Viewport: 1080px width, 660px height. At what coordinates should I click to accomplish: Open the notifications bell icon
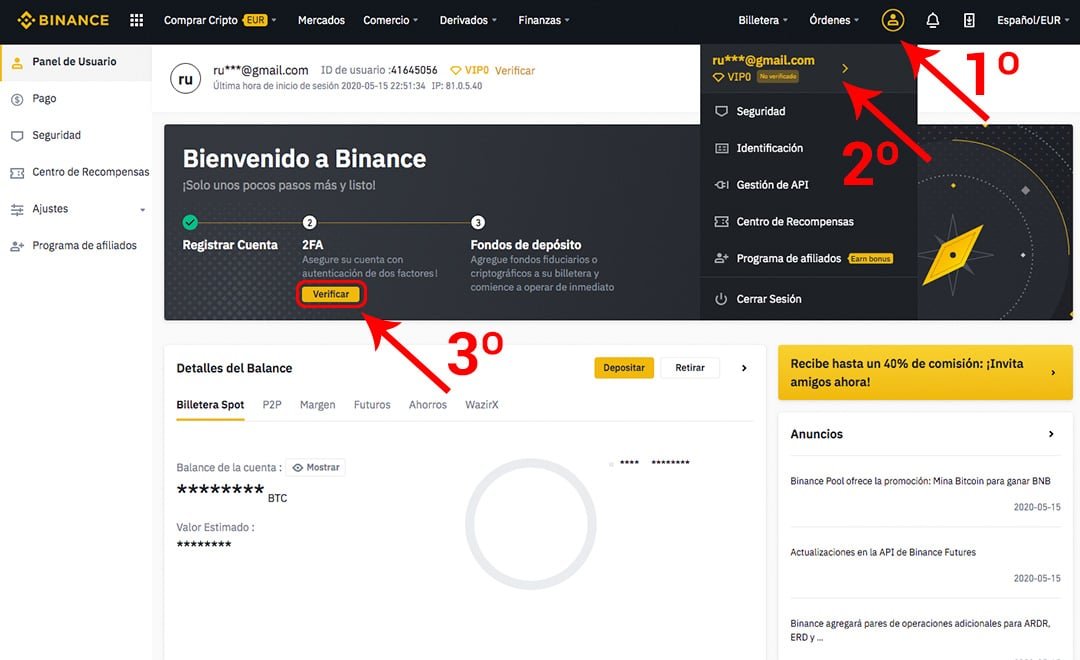tap(933, 20)
